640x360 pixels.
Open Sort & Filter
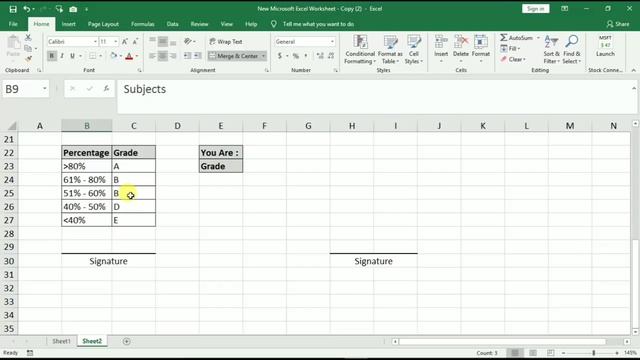551,49
